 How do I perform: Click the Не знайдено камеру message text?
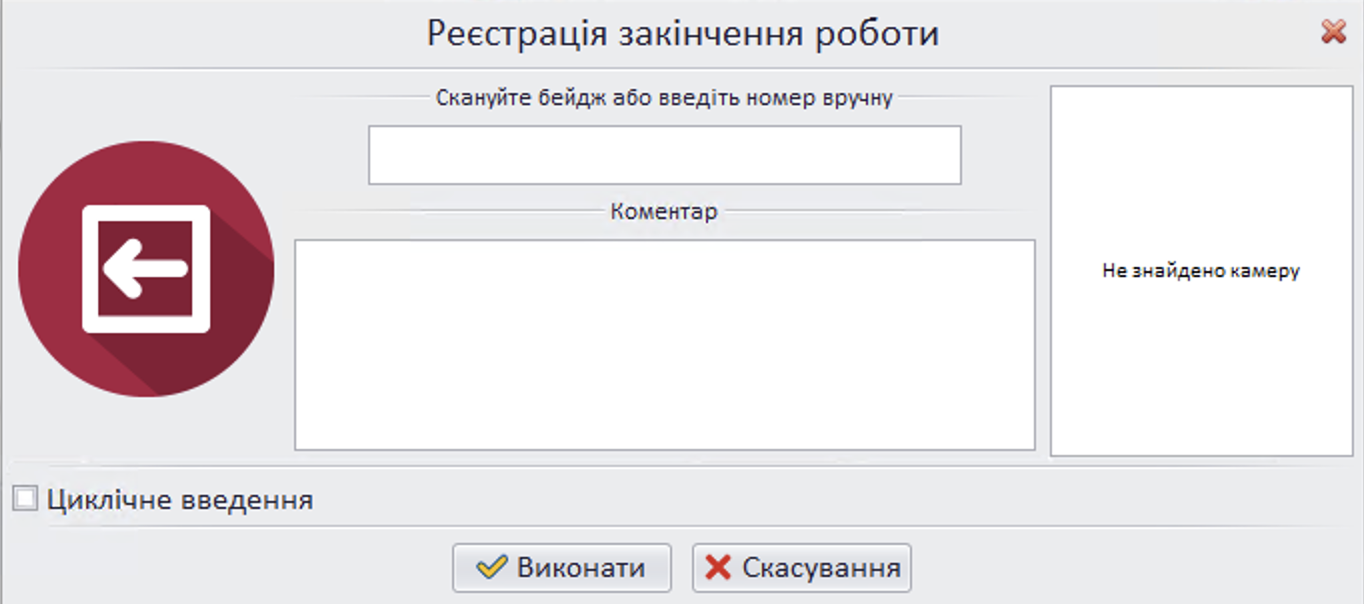point(1200,271)
